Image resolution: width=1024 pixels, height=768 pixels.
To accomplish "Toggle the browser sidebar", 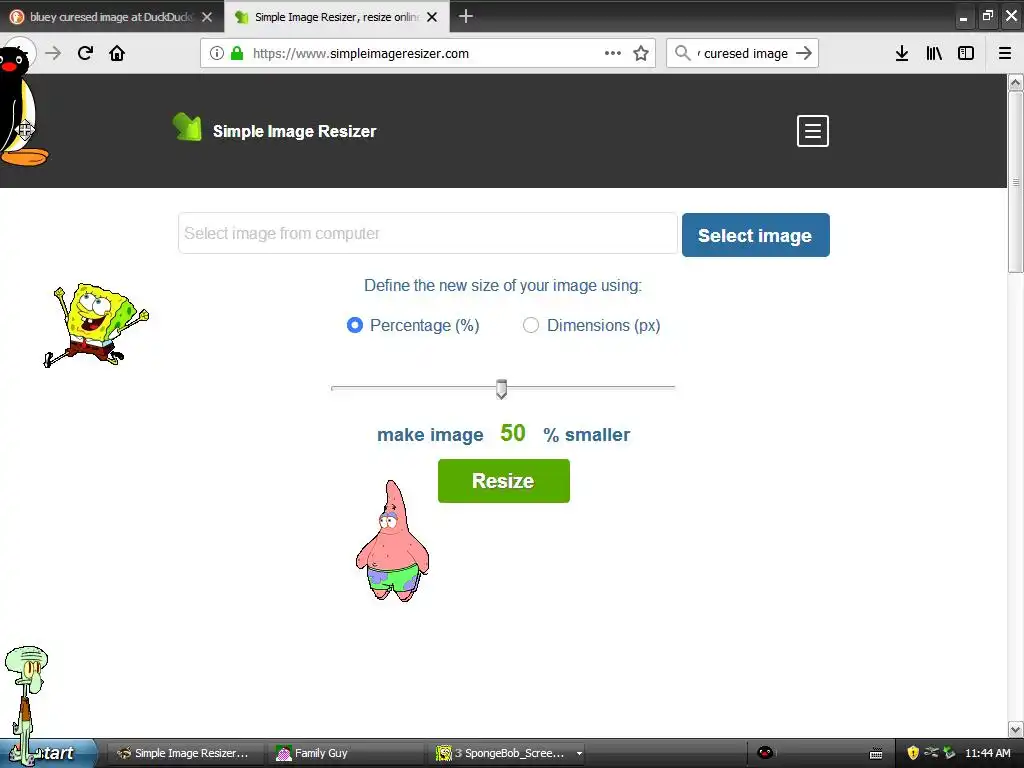I will (x=966, y=53).
